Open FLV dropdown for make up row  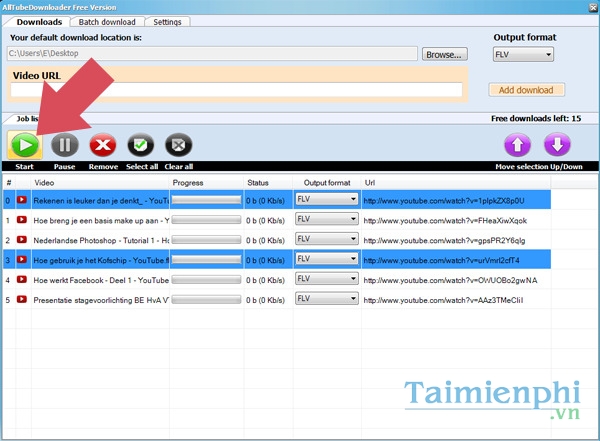click(327, 219)
